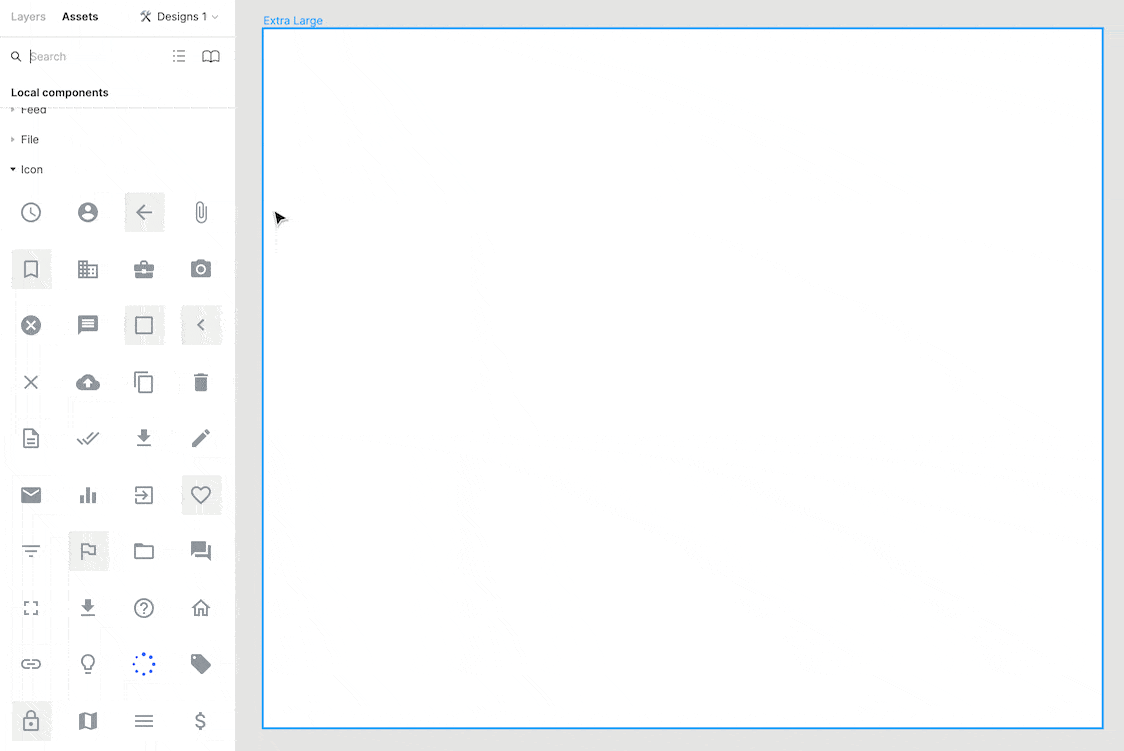Click the Local components heading
Viewport: 1124px width, 751px height.
click(x=59, y=92)
